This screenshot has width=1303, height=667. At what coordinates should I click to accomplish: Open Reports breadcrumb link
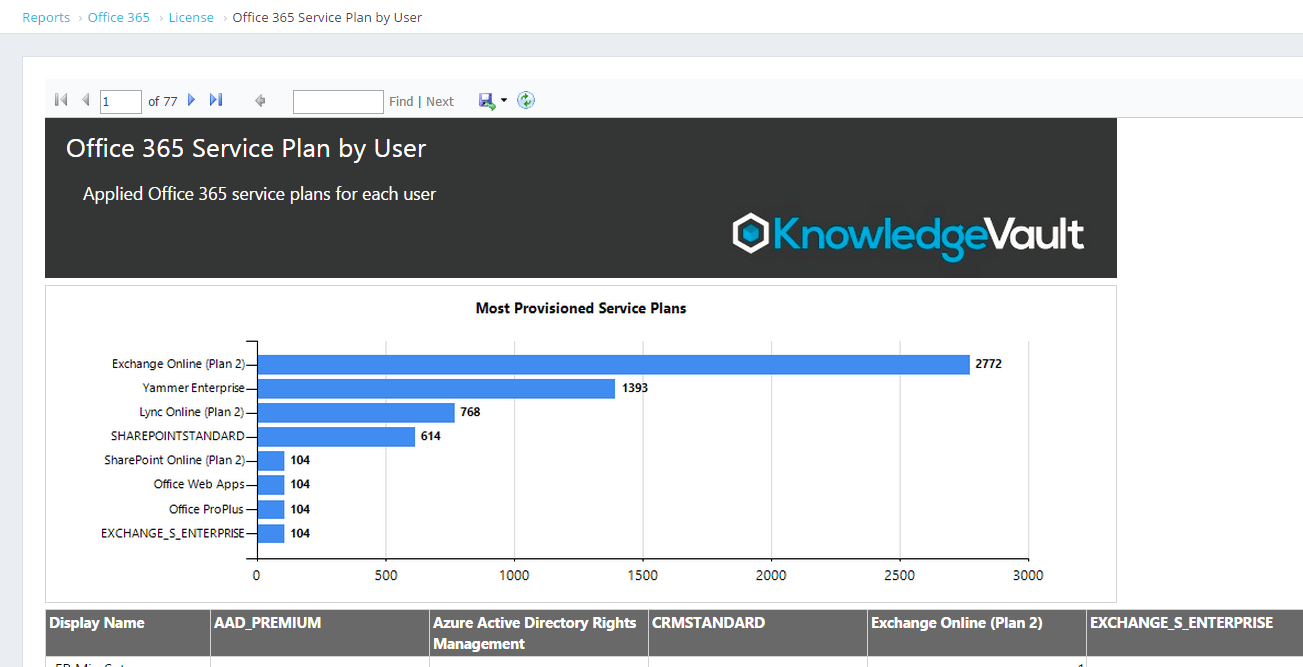pos(46,17)
